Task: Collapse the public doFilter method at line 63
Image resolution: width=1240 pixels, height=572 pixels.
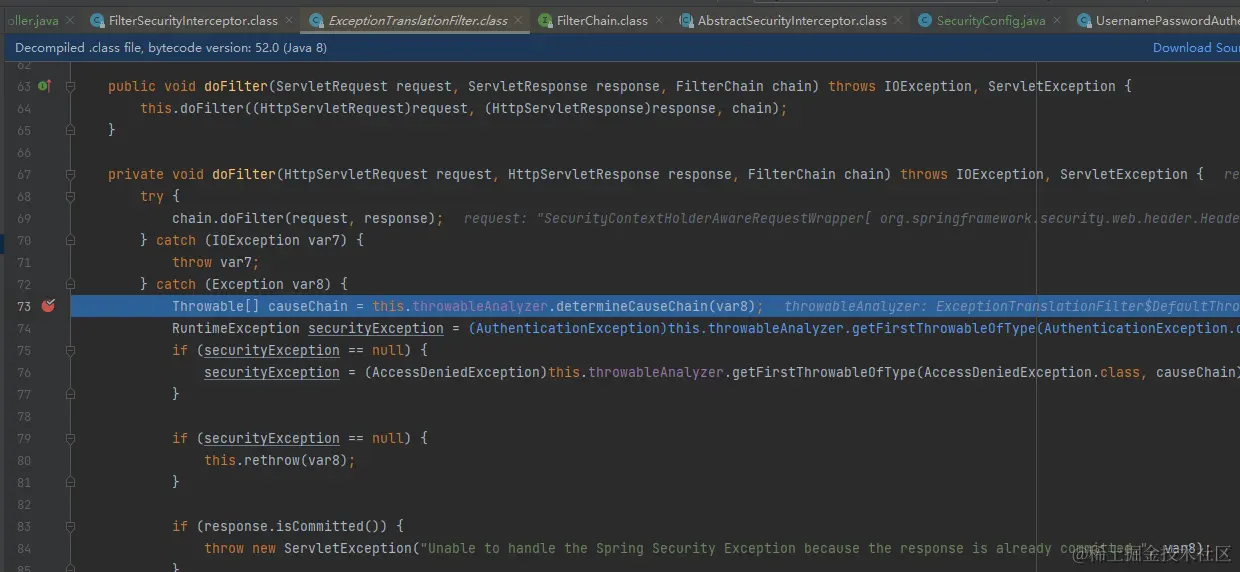Action: point(71,87)
